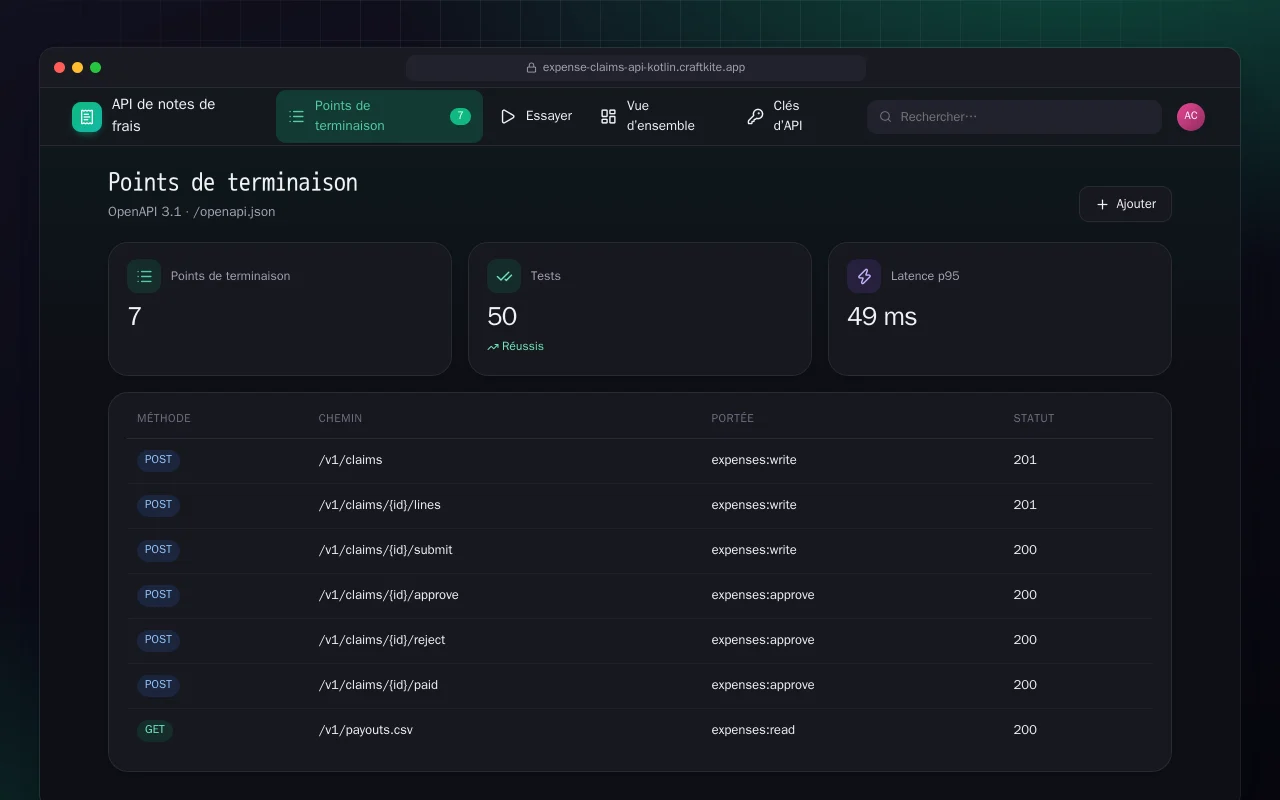This screenshot has width=1280, height=800.
Task: Click the magnifier icon in search bar
Action: point(885,117)
